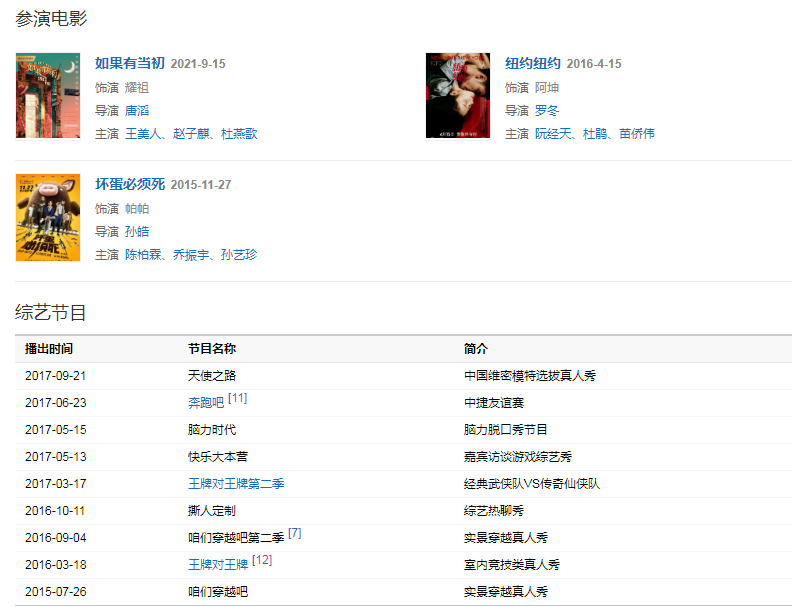Click the 纽约纽约 movie title link

click(x=532, y=64)
